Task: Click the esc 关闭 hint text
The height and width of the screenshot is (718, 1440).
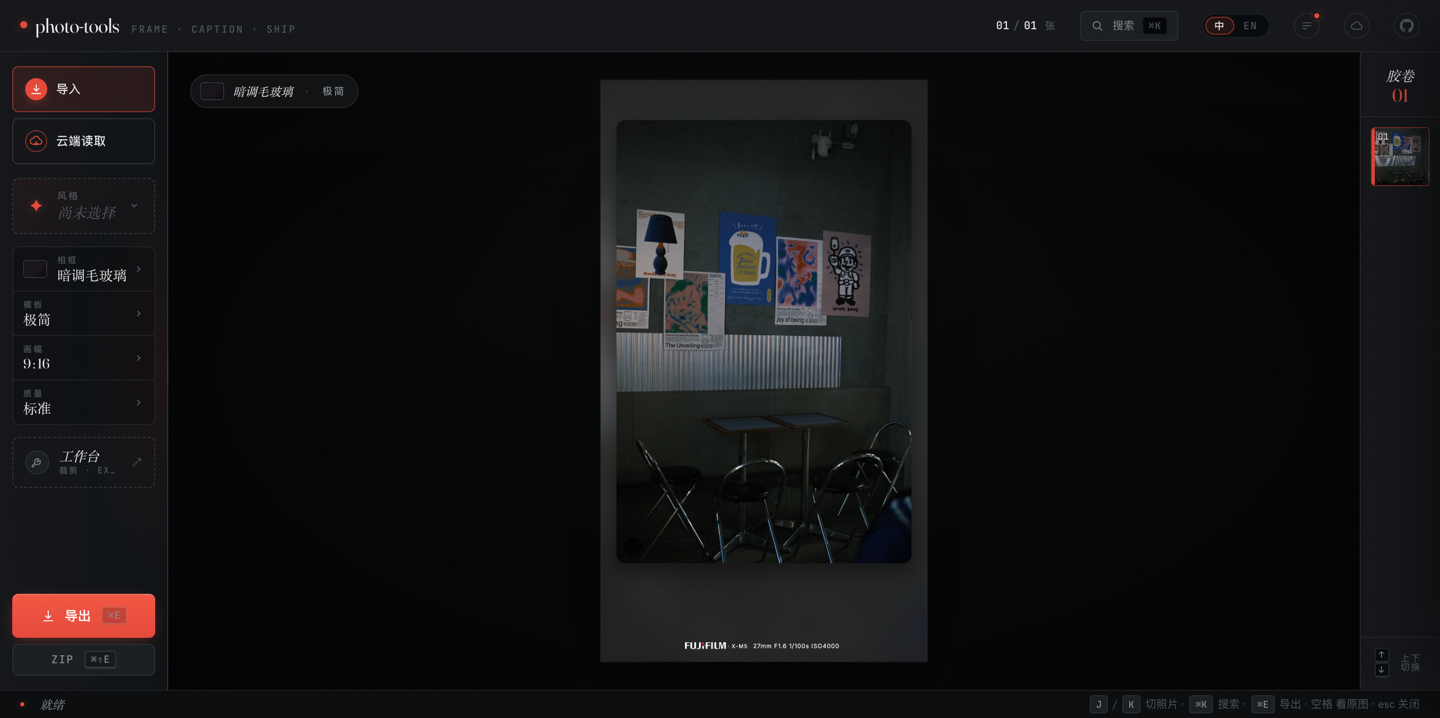Action: (1399, 704)
